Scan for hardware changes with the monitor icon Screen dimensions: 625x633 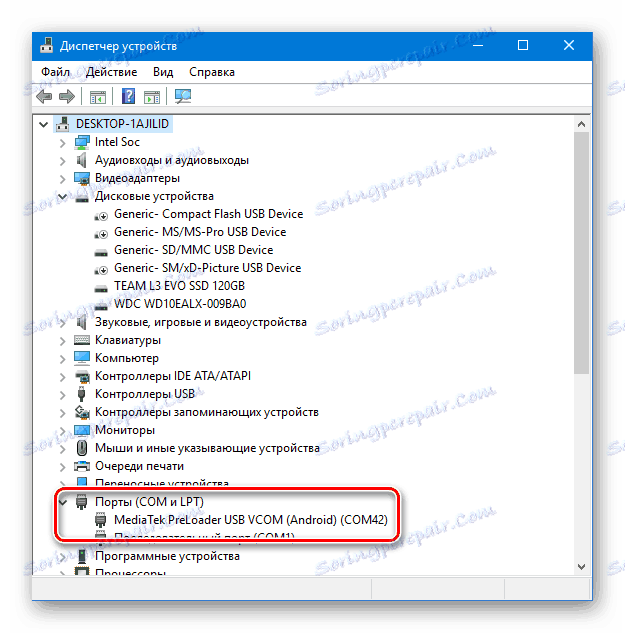click(183, 96)
